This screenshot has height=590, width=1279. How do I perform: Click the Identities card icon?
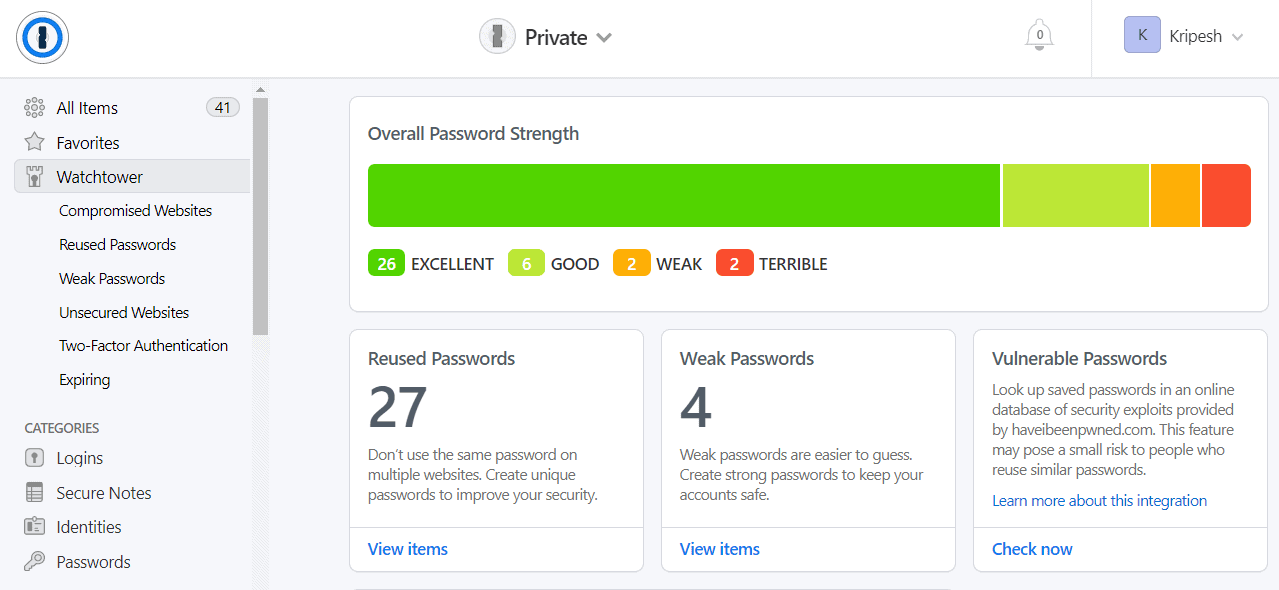coord(35,527)
